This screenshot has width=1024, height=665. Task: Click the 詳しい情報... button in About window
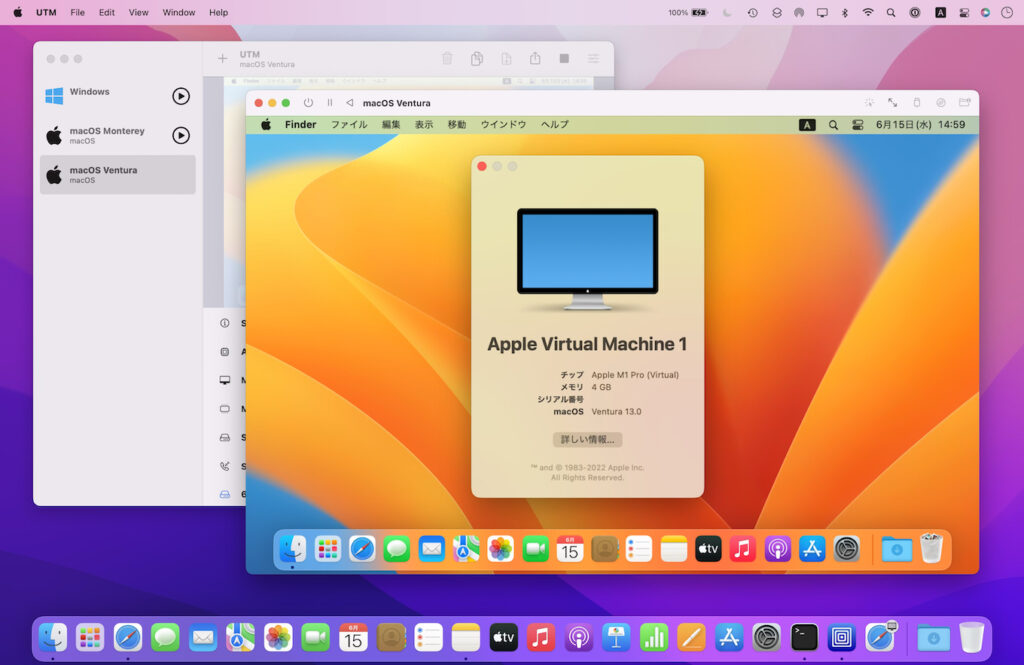click(588, 439)
